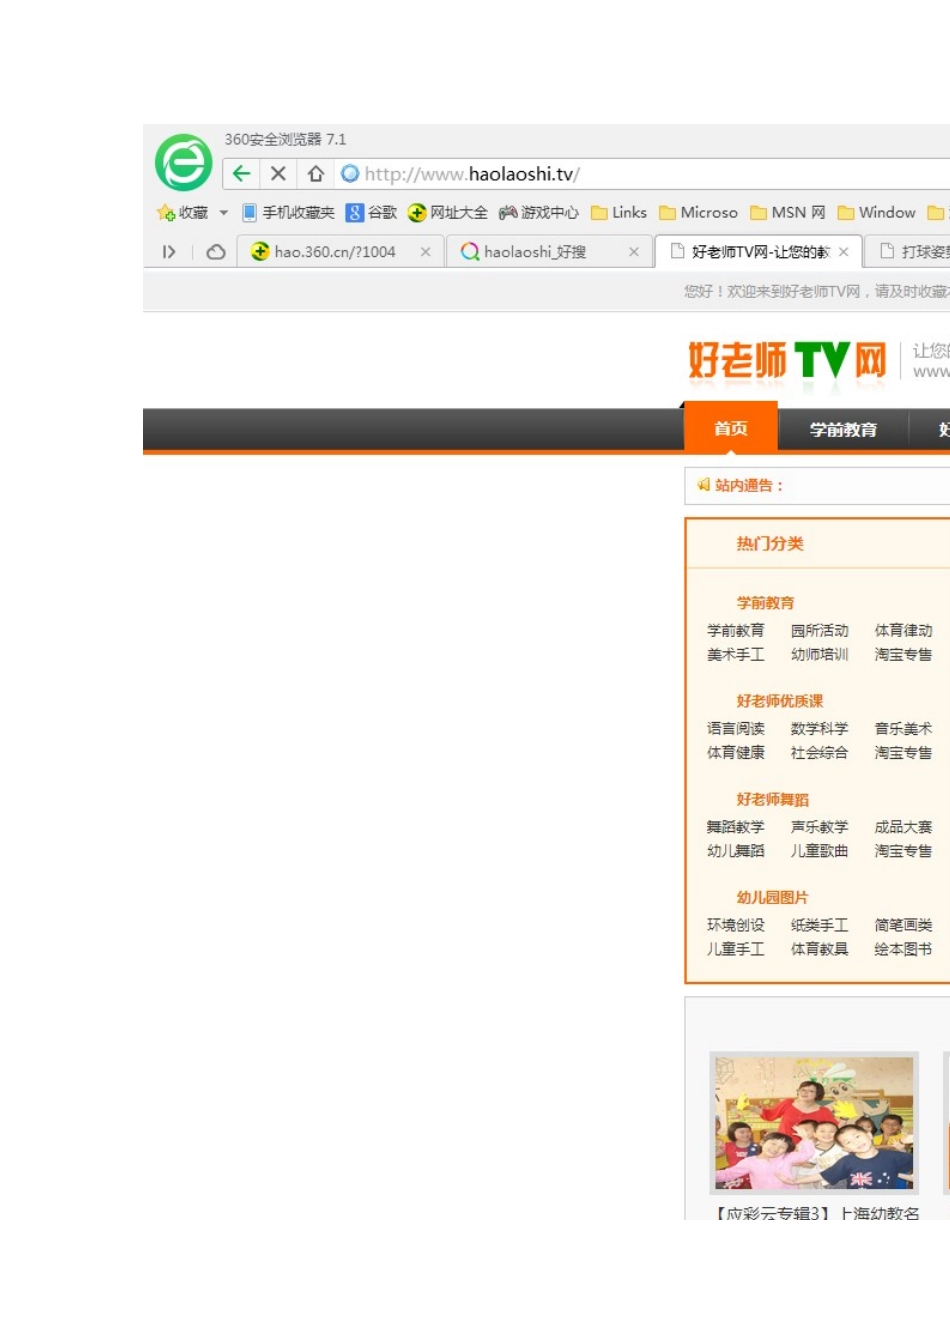Open 环境创设 link
The width and height of the screenshot is (950, 1344).
coord(735,925)
